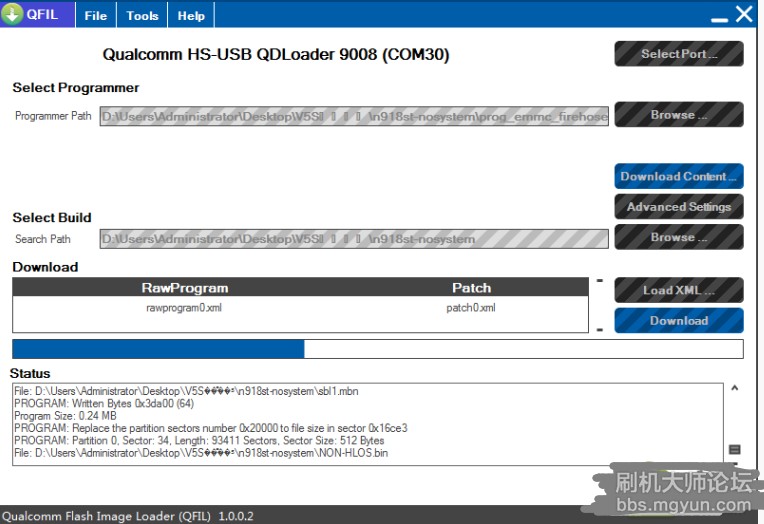Click the NON-HLOS.bin file line in status log
Image resolution: width=764 pixels, height=524 pixels.
(201, 453)
